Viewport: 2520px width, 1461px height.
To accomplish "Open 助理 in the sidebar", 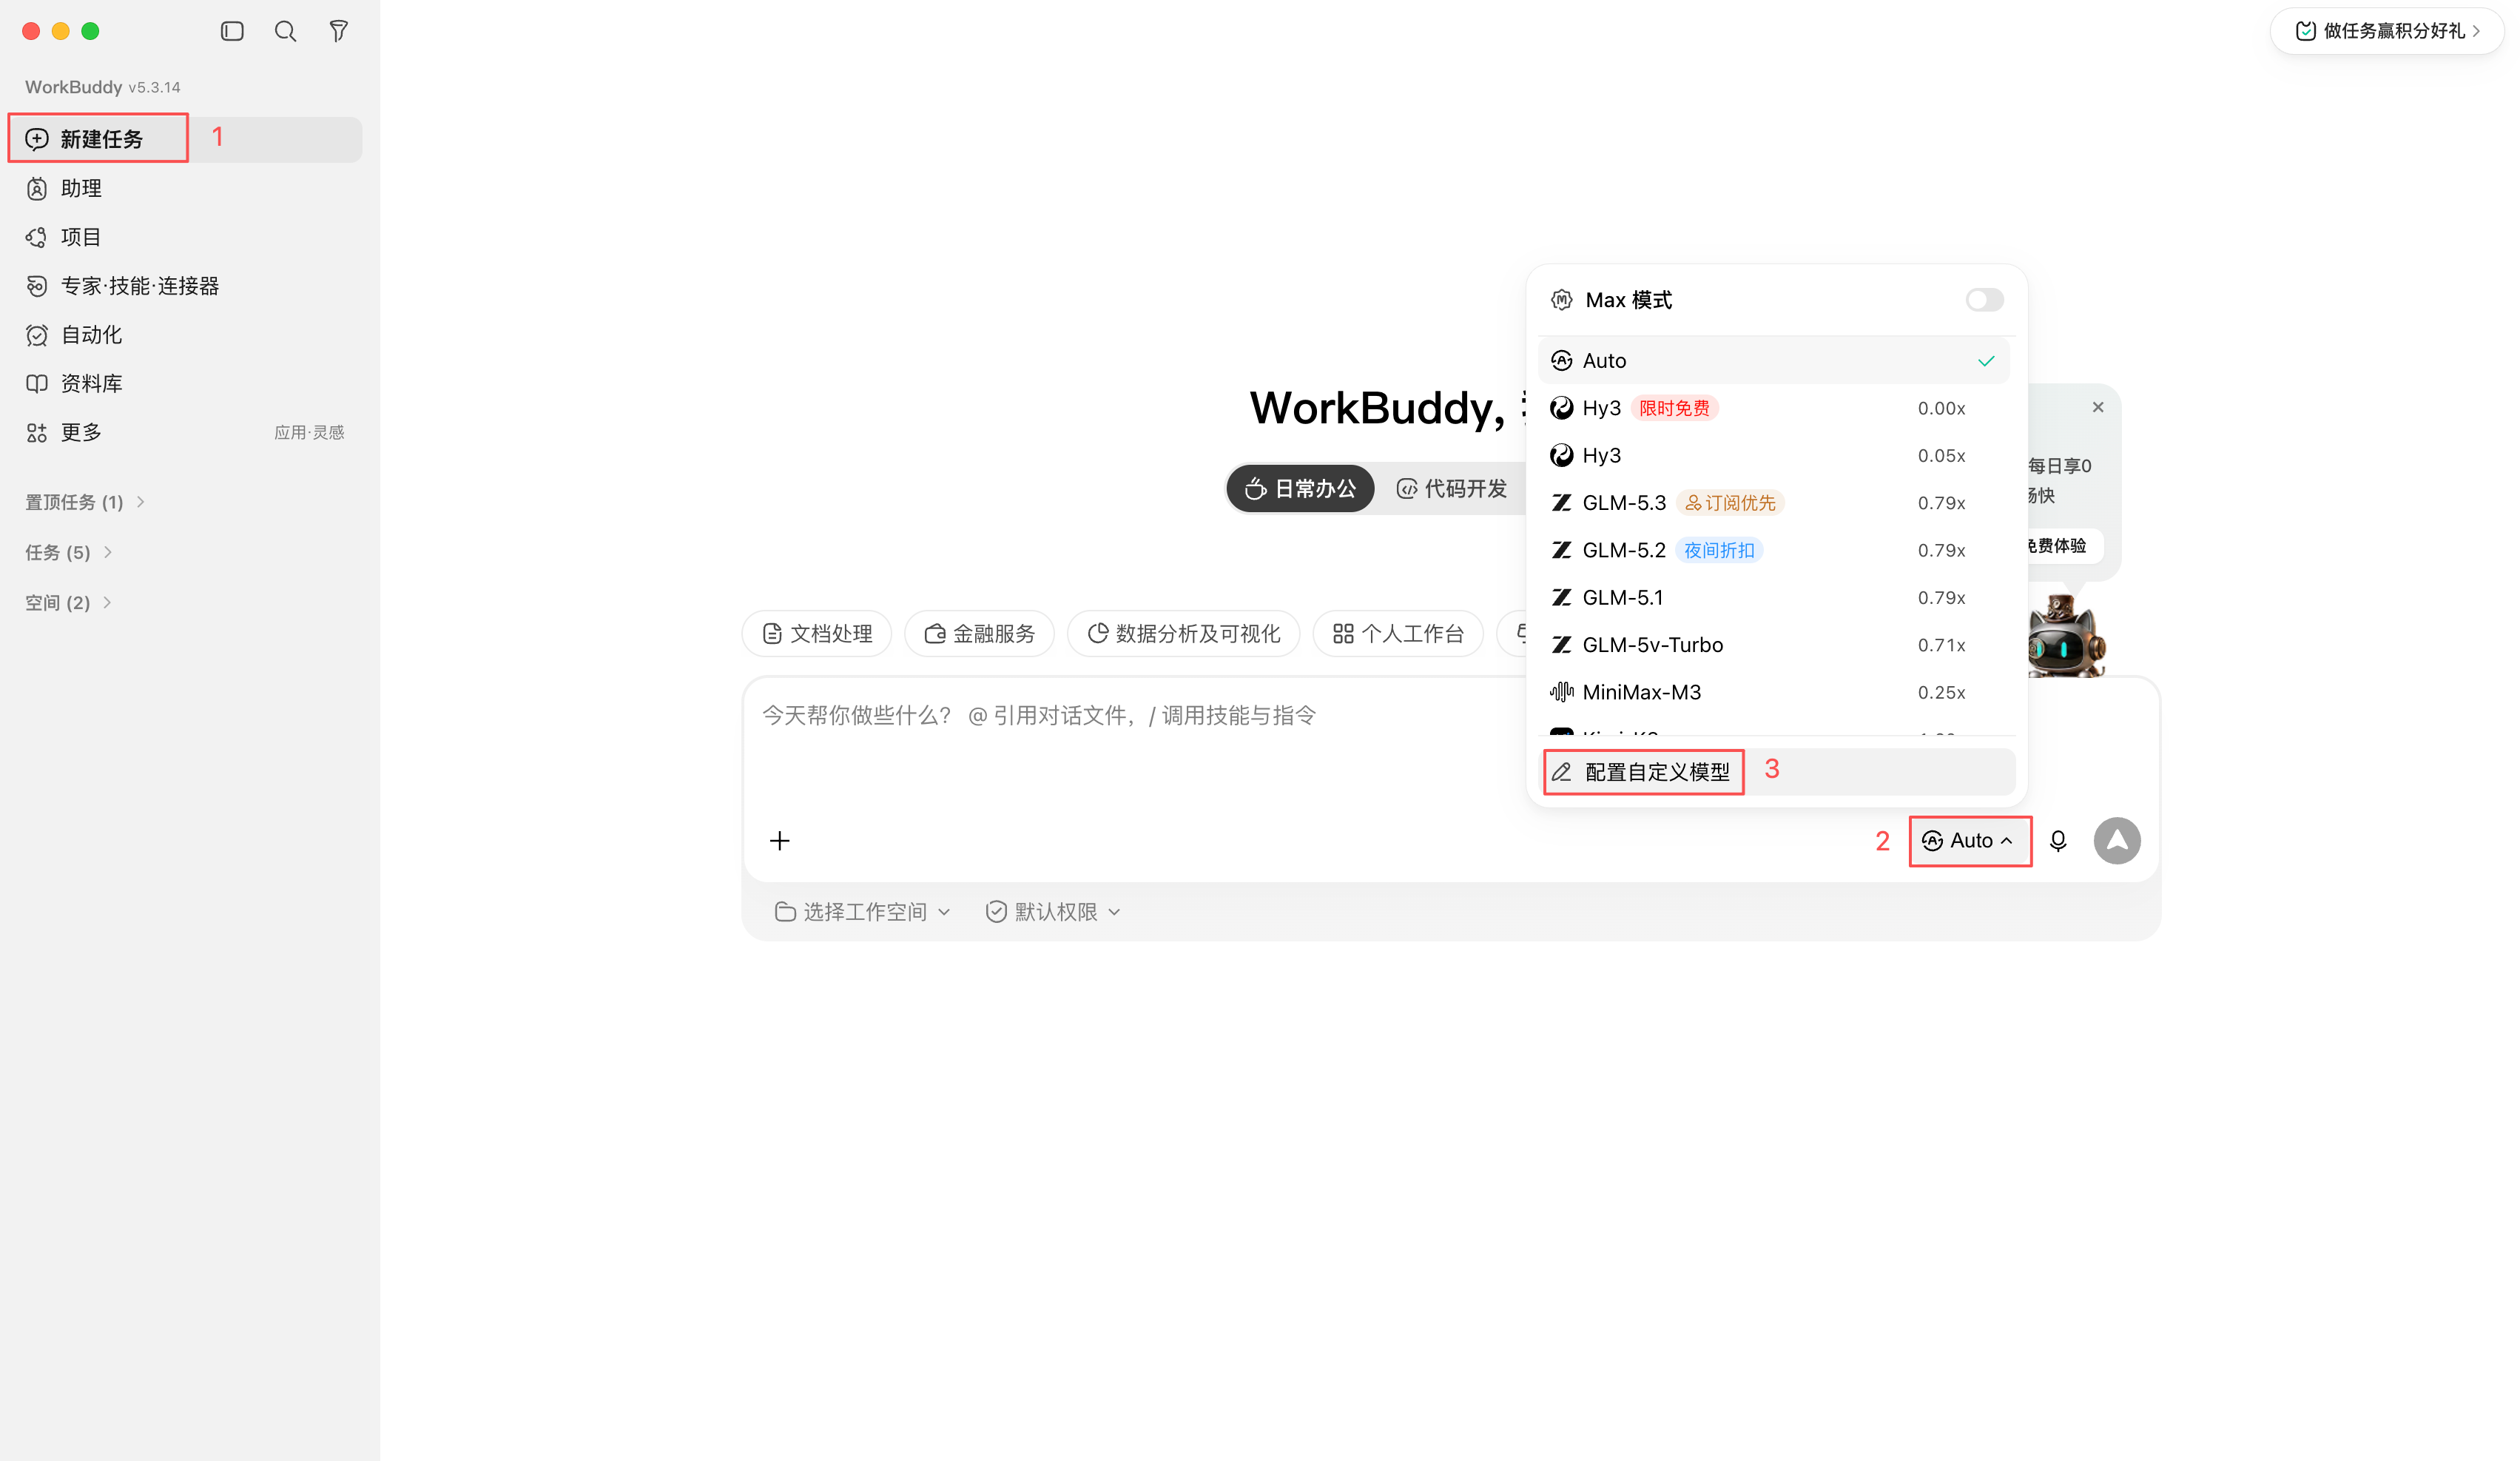I will coord(186,188).
